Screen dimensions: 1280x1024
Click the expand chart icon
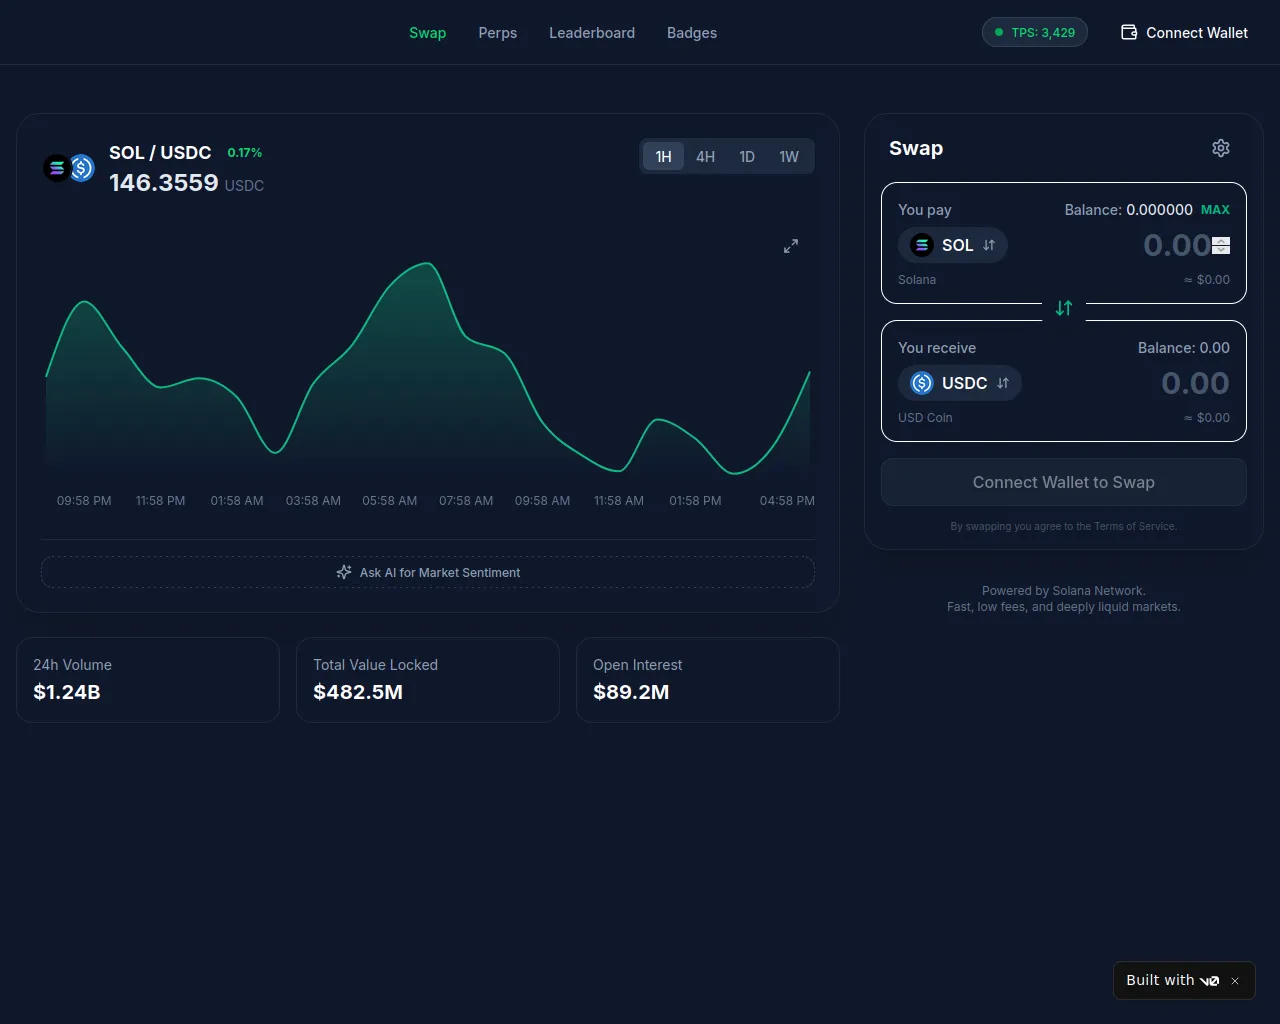(x=791, y=246)
